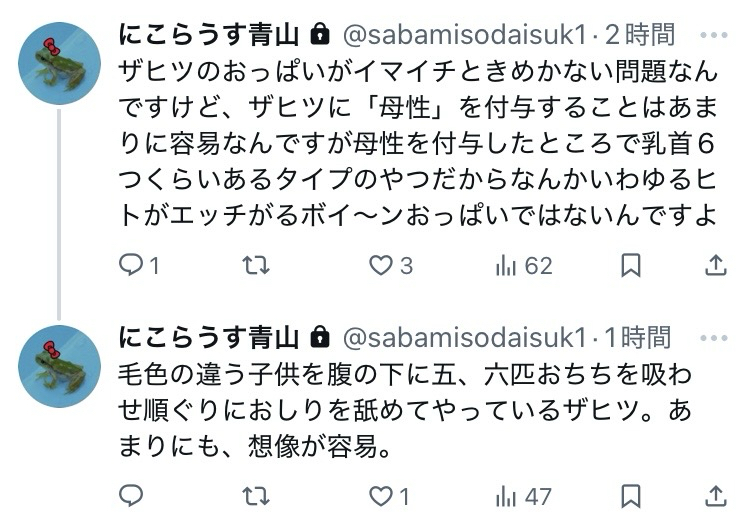Viewport: 750px width, 514px height.
Task: Bookmark the first tweet
Action: tap(631, 265)
